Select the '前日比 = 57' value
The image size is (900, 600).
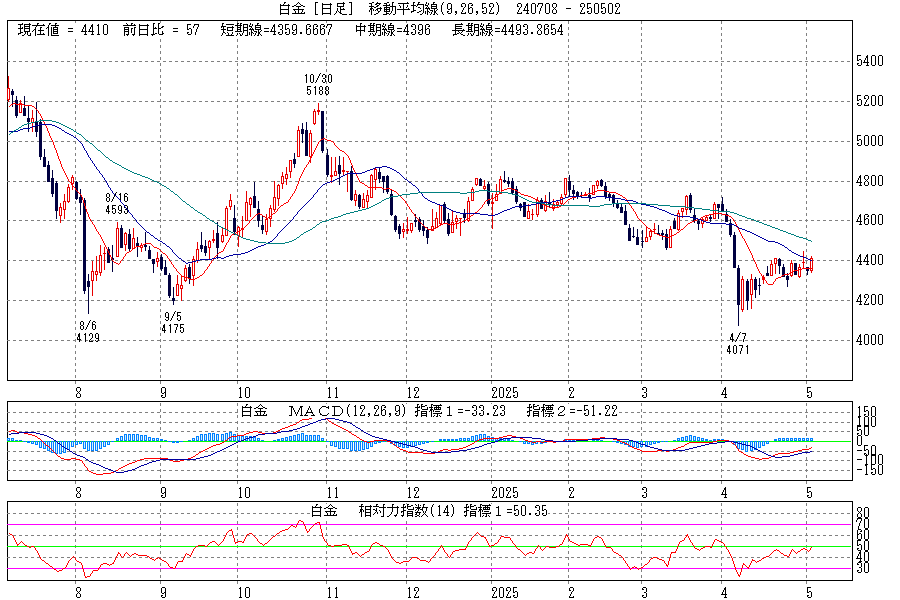tap(161, 30)
